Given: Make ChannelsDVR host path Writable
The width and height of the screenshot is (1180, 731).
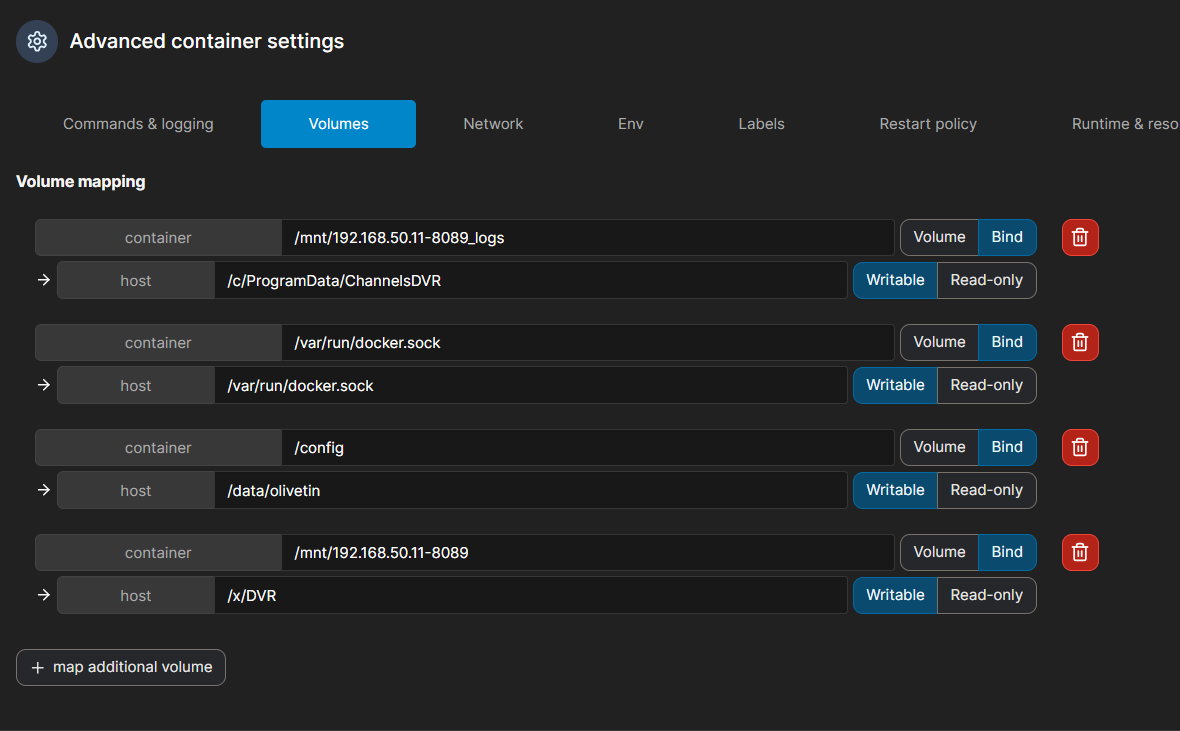Looking at the screenshot, I should (x=895, y=280).
